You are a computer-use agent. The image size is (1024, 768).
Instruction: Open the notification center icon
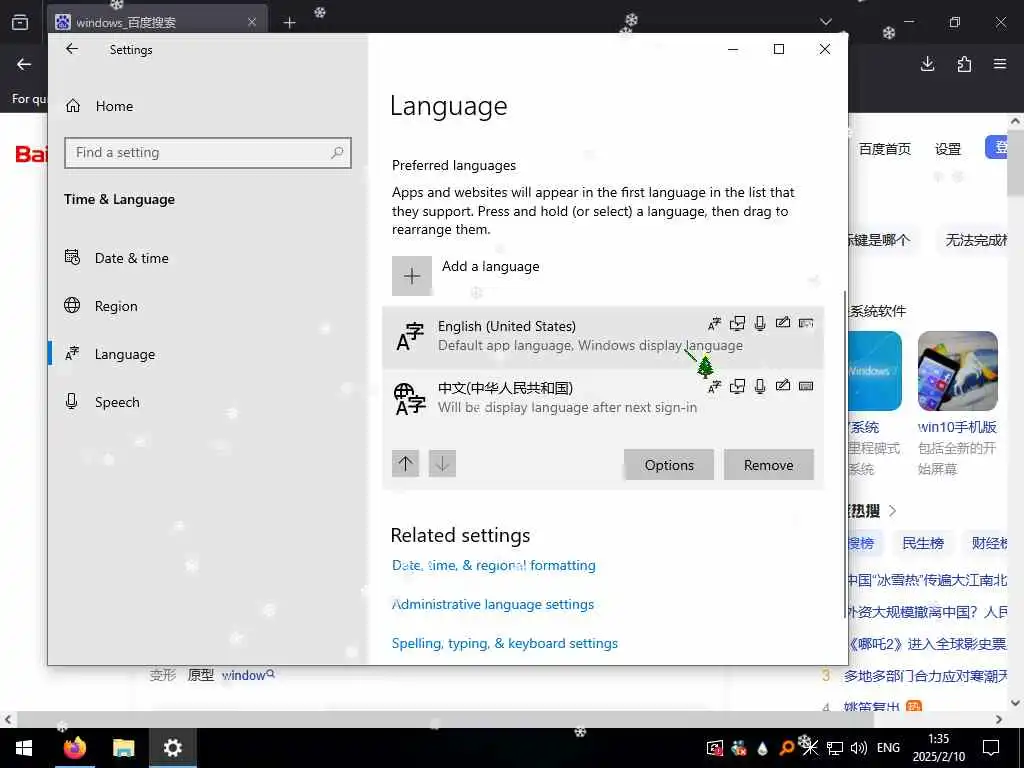point(991,748)
